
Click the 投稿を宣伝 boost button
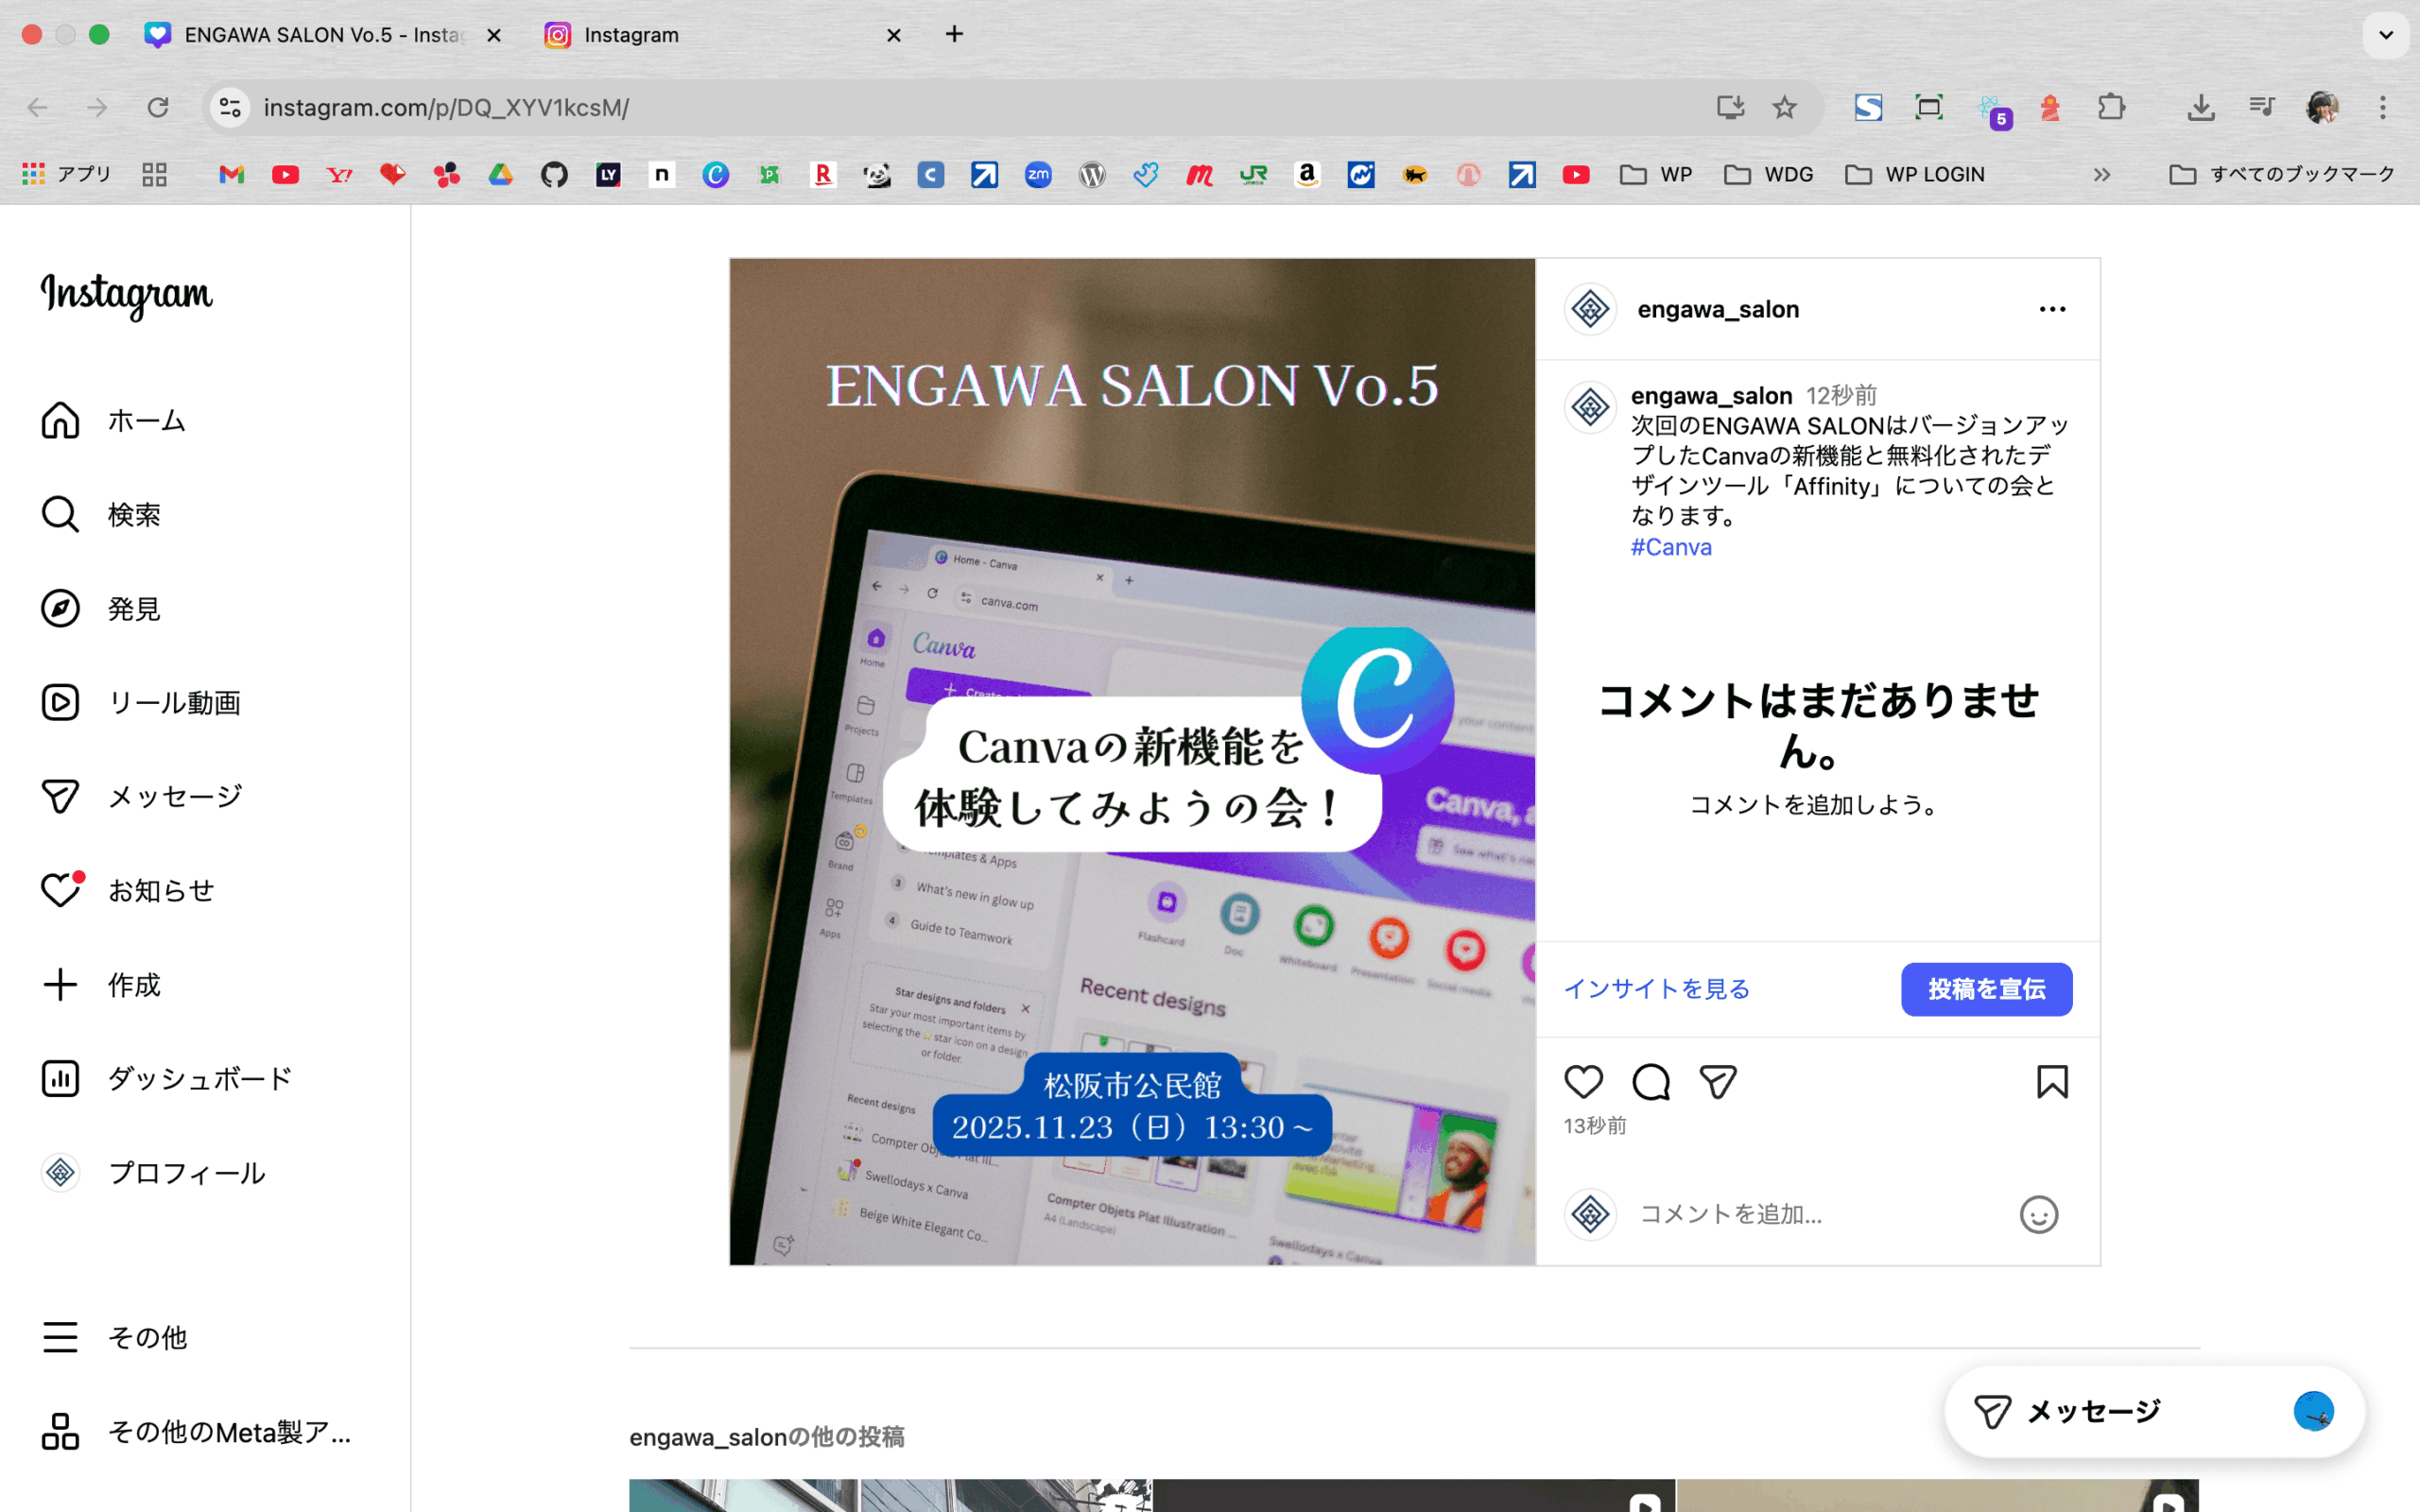1986,989
